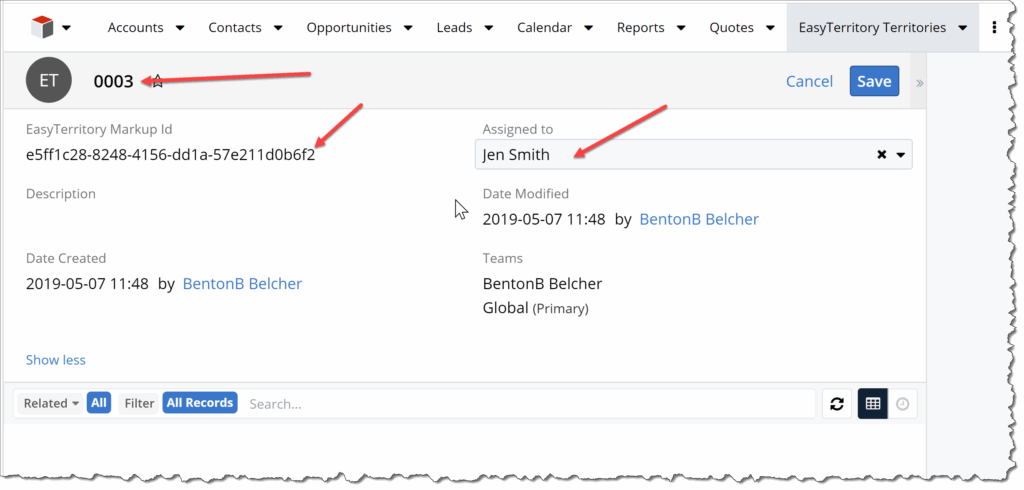Expand the Accounts module dropdown arrow

[180, 28]
